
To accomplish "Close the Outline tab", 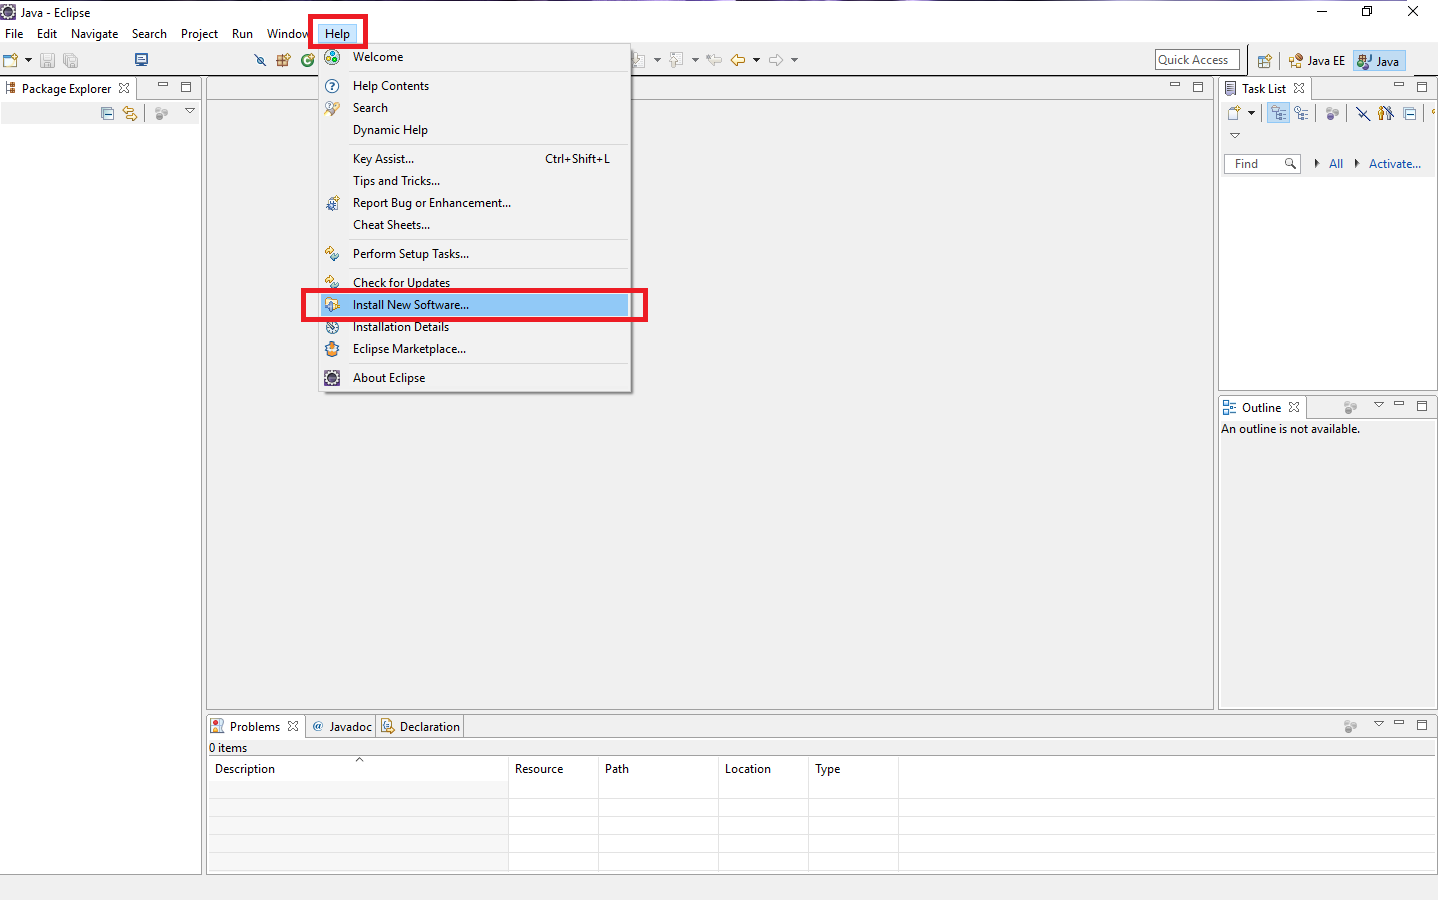I will 1294,407.
